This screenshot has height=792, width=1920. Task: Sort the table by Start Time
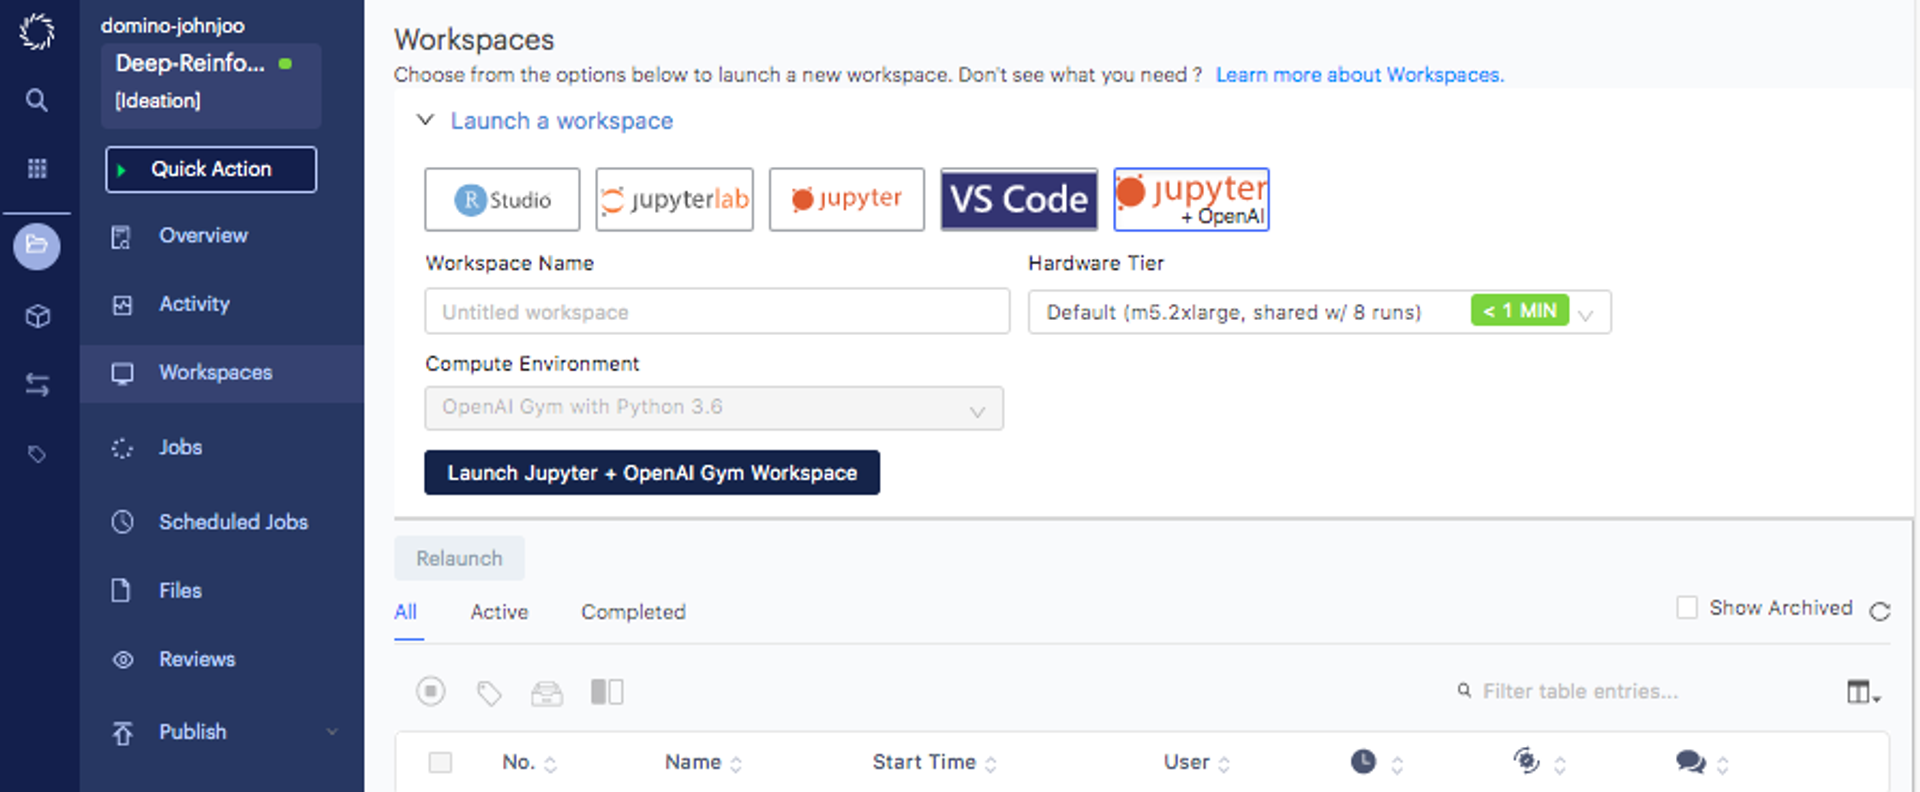[934, 762]
